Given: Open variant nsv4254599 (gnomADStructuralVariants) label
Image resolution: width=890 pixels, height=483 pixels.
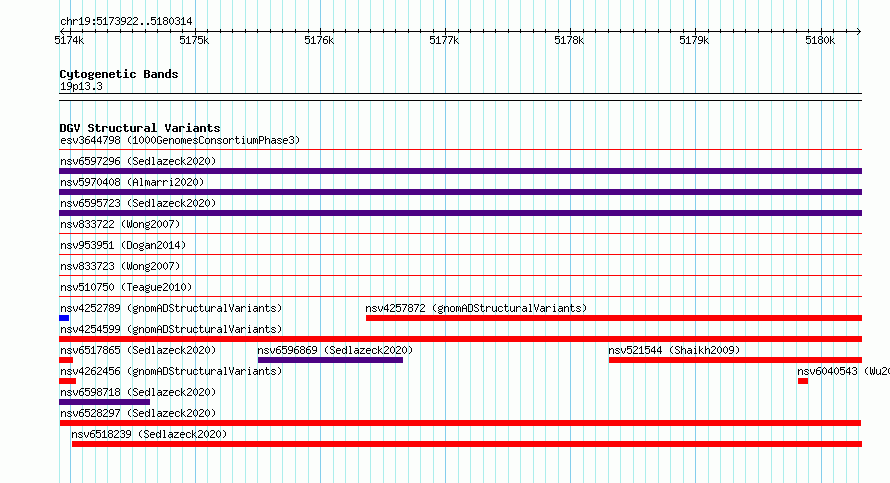Looking at the screenshot, I should tap(171, 329).
